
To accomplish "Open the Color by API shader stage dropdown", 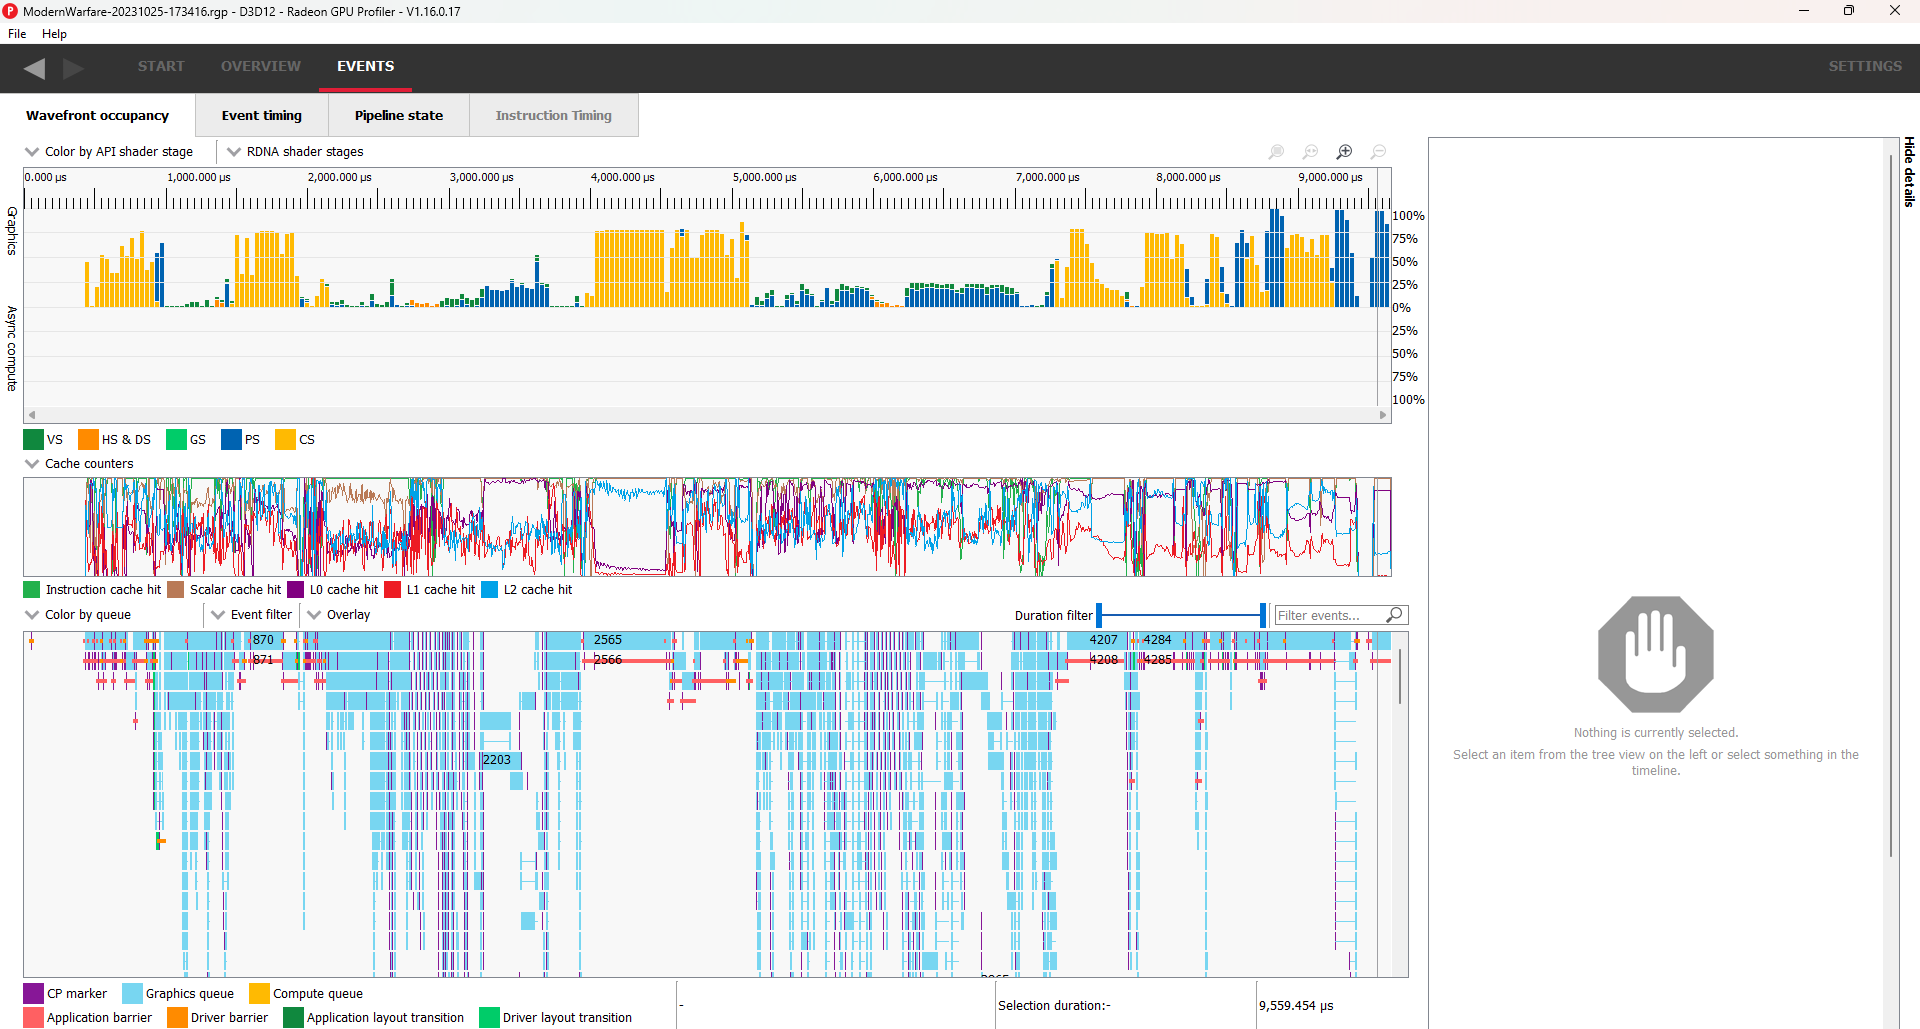I will coord(109,152).
